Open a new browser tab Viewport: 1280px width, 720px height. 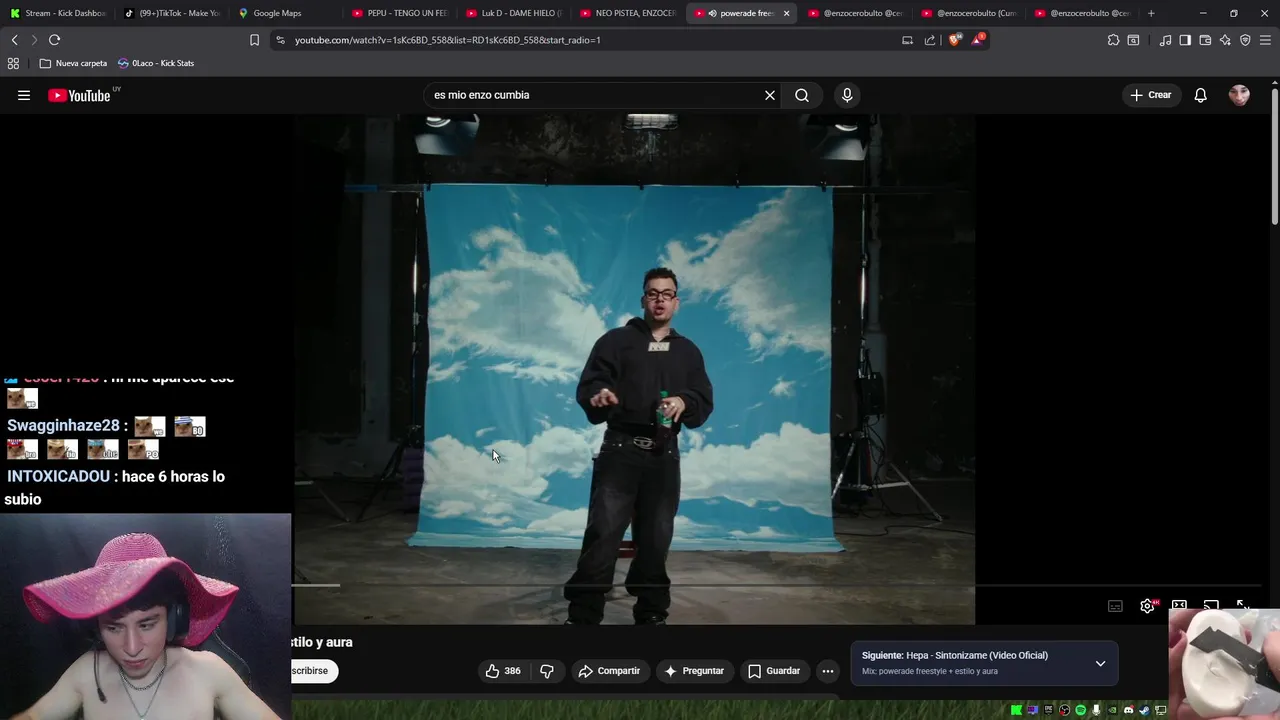1151,13
